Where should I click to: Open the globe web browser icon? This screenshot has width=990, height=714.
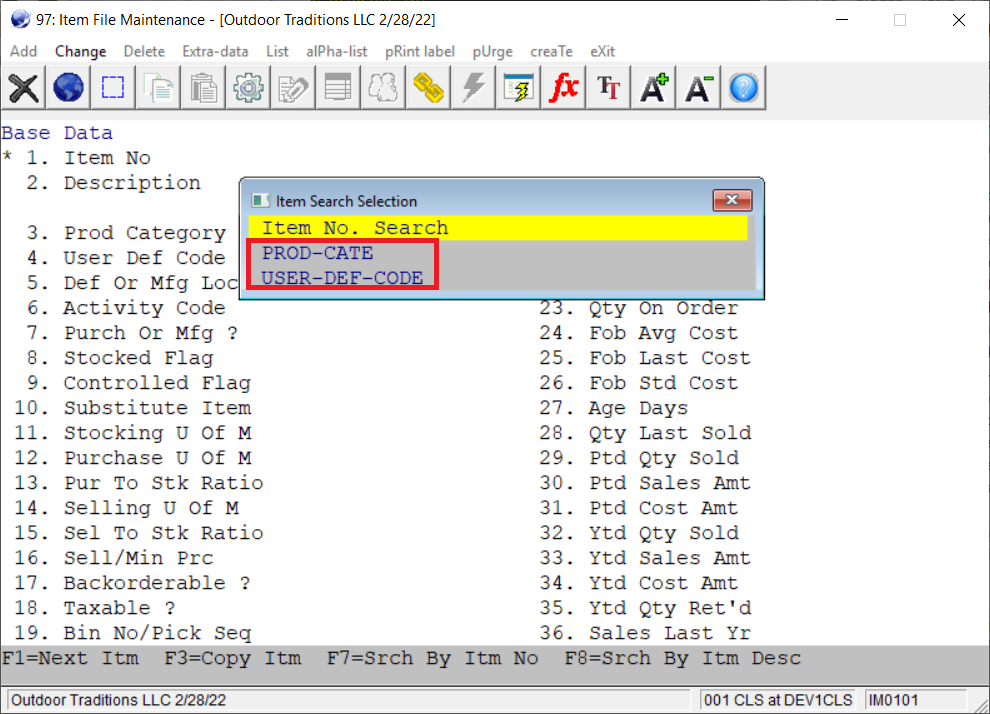pyautogui.click(x=68, y=88)
